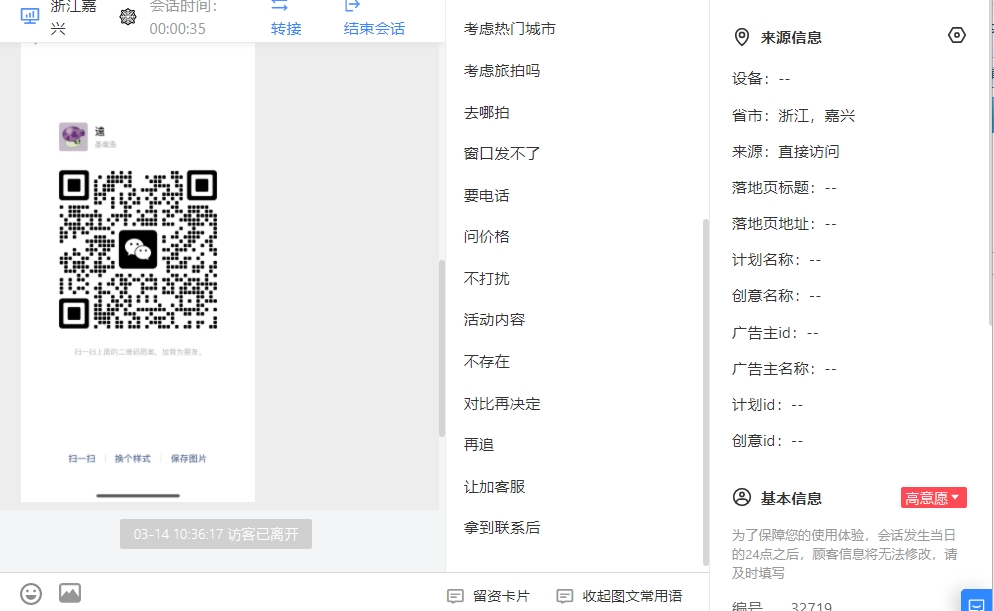Click the 落地页标题 row
The height and width of the screenshot is (611, 994).
pyautogui.click(x=784, y=188)
